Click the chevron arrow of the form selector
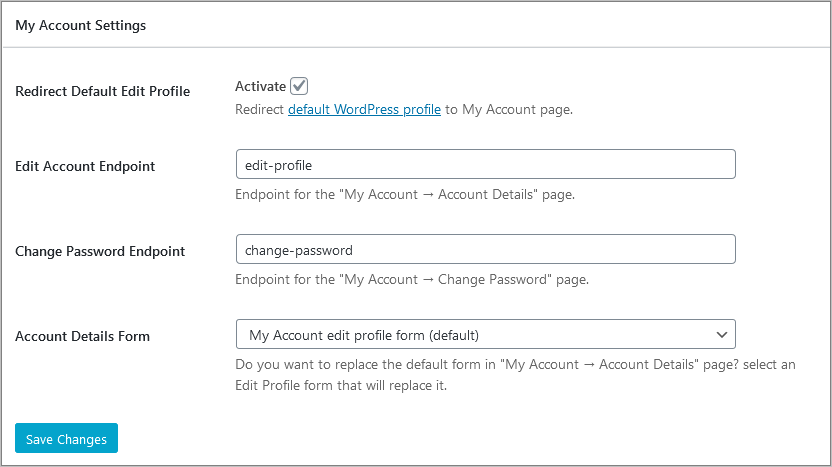The height and width of the screenshot is (467, 832). tap(722, 335)
